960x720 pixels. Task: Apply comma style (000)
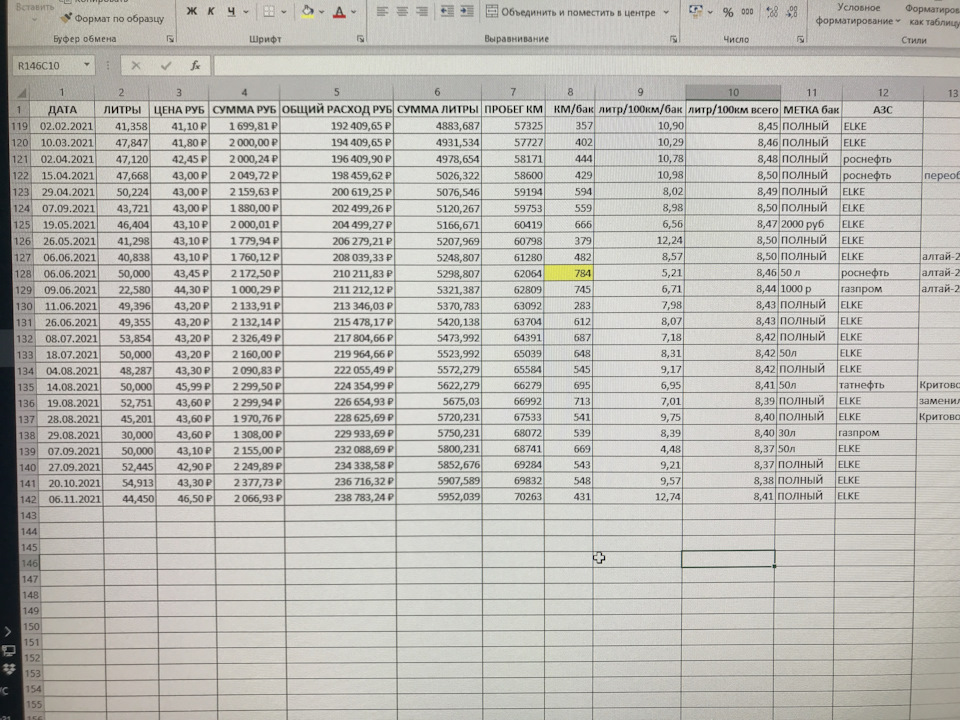coord(748,12)
